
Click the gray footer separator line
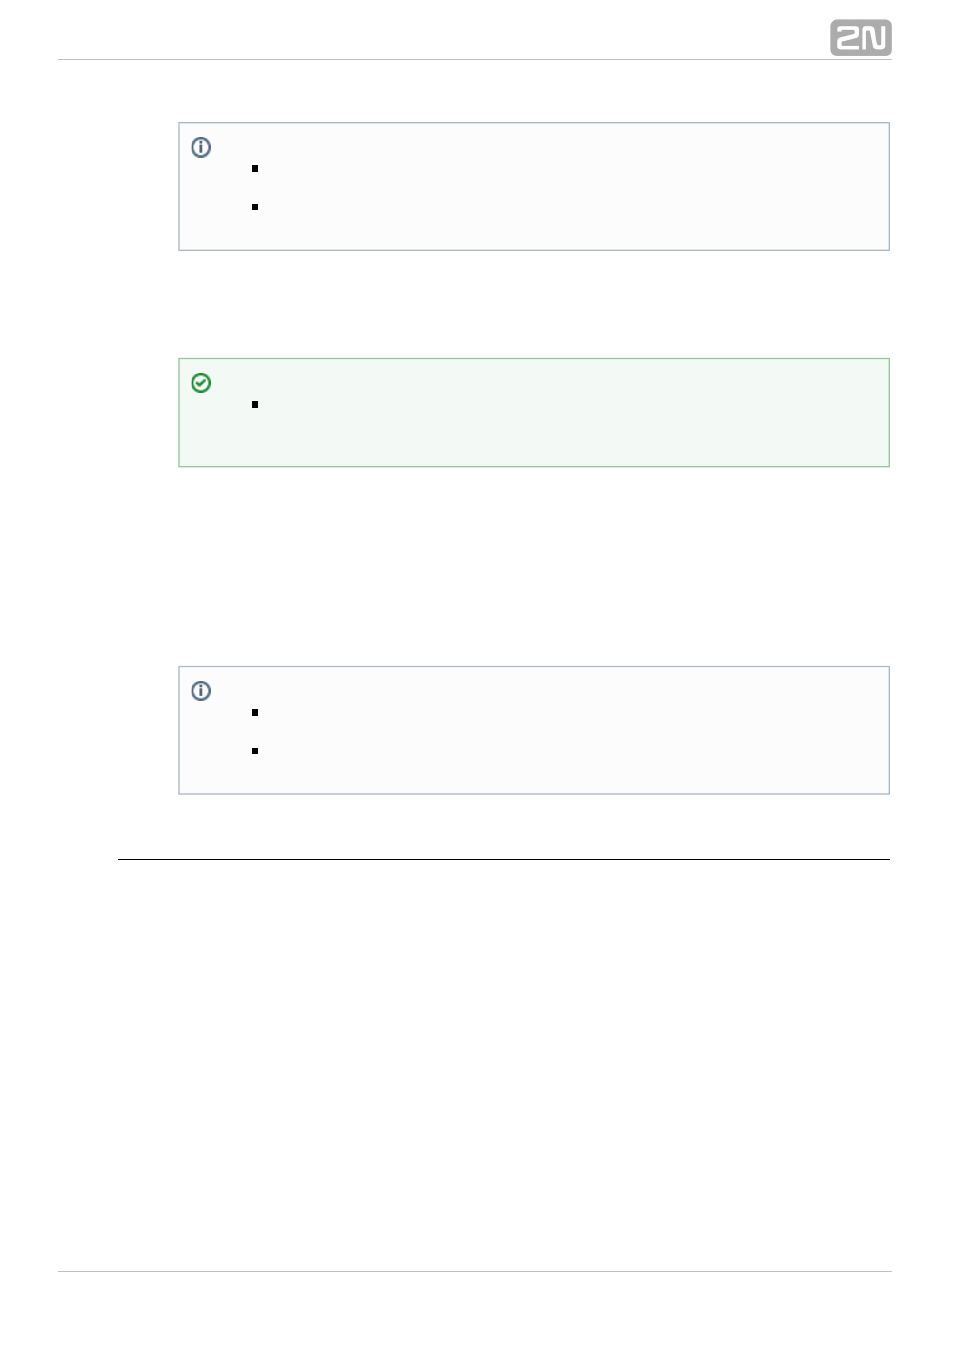[474, 1271]
